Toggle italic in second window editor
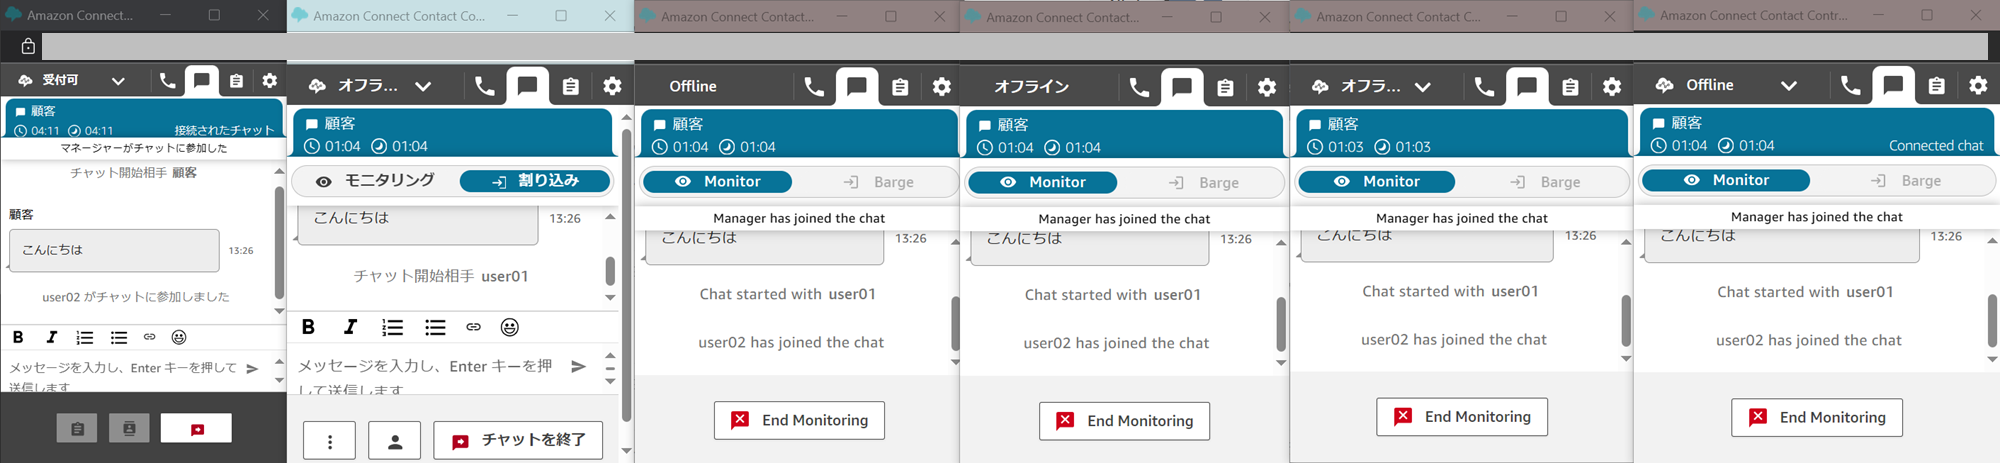The image size is (2000, 463). (x=350, y=327)
